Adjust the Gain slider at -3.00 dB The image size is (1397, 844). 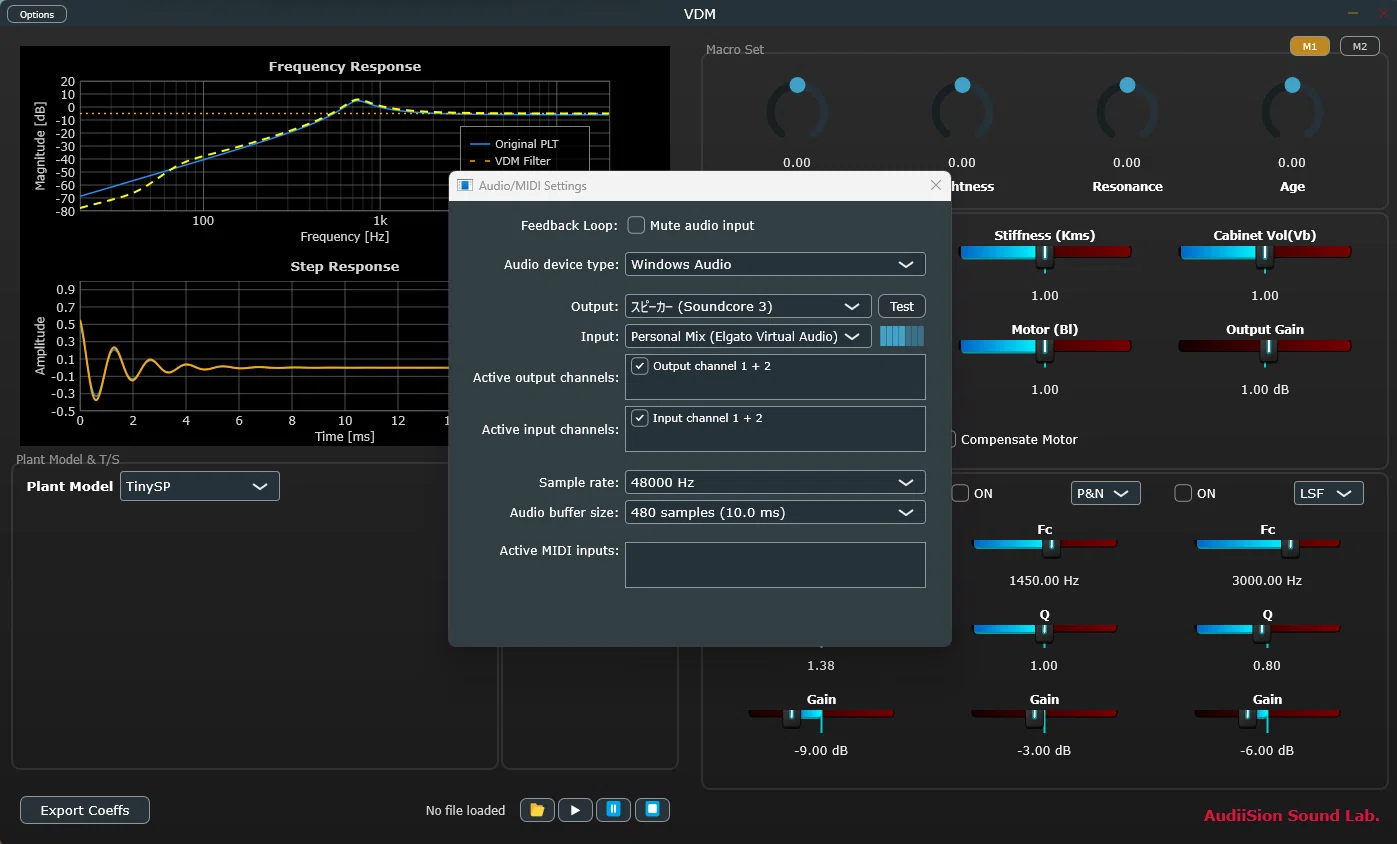pos(1045,715)
